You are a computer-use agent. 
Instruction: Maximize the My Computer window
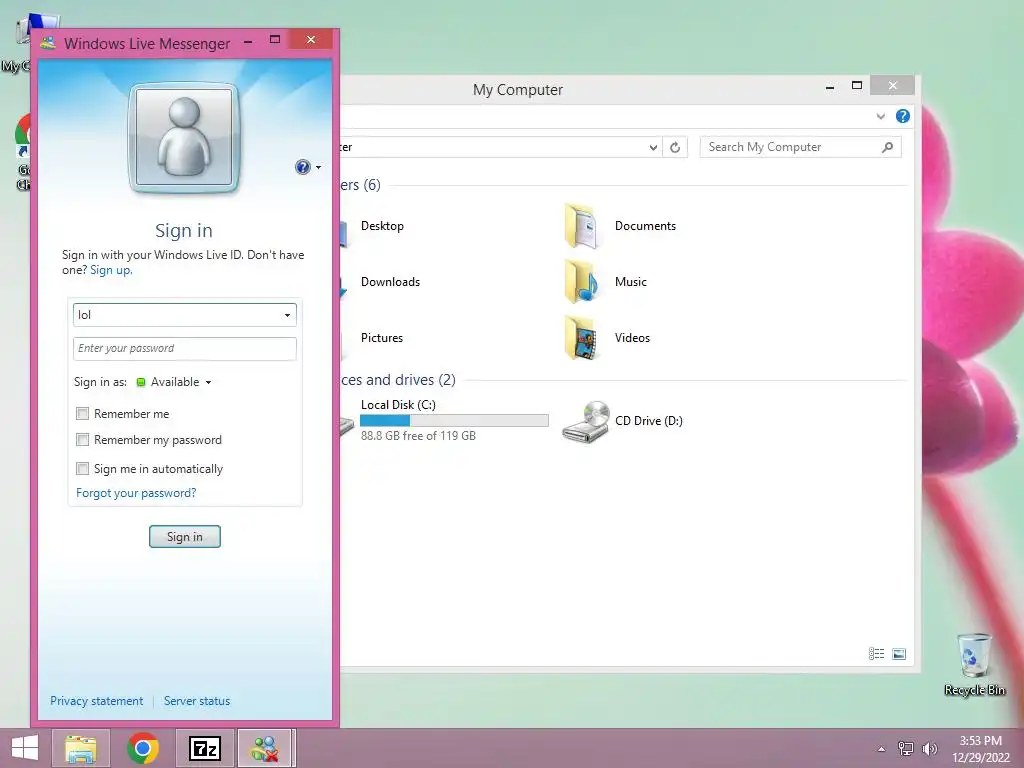pyautogui.click(x=857, y=86)
